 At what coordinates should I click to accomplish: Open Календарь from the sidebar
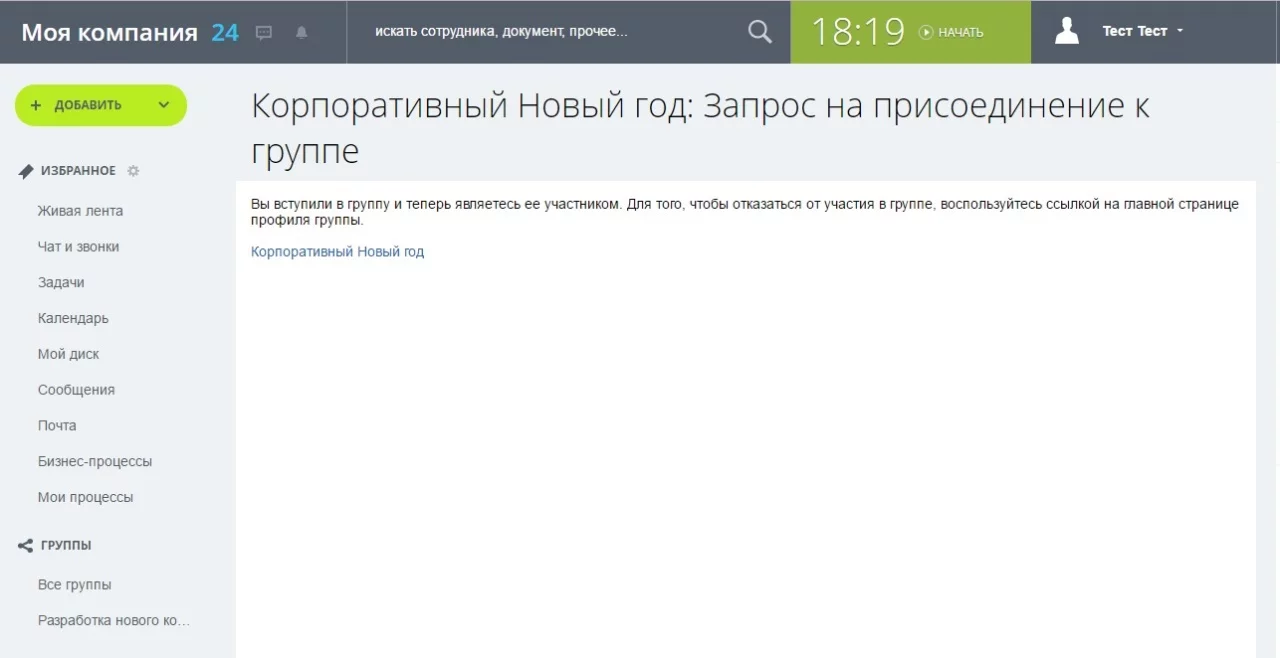73,319
